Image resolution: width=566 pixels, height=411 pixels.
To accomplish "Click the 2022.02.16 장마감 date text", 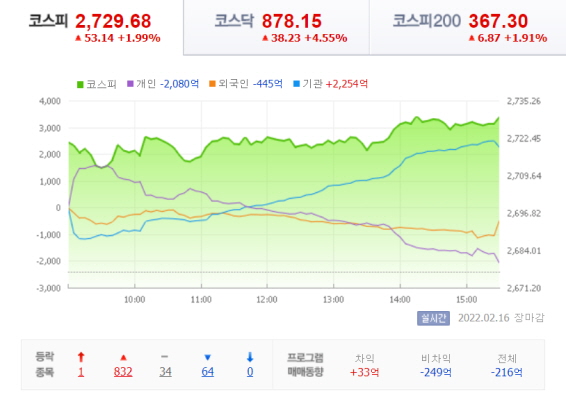I will [x=501, y=318].
